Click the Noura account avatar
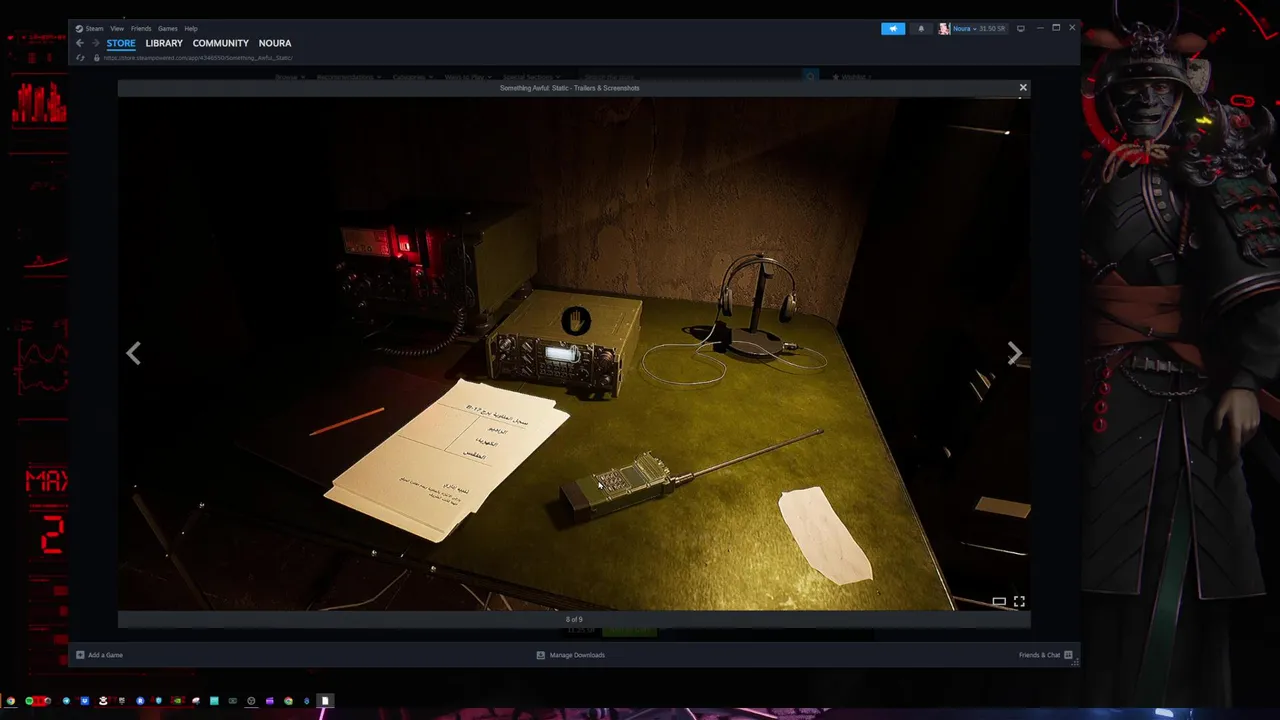 (944, 28)
